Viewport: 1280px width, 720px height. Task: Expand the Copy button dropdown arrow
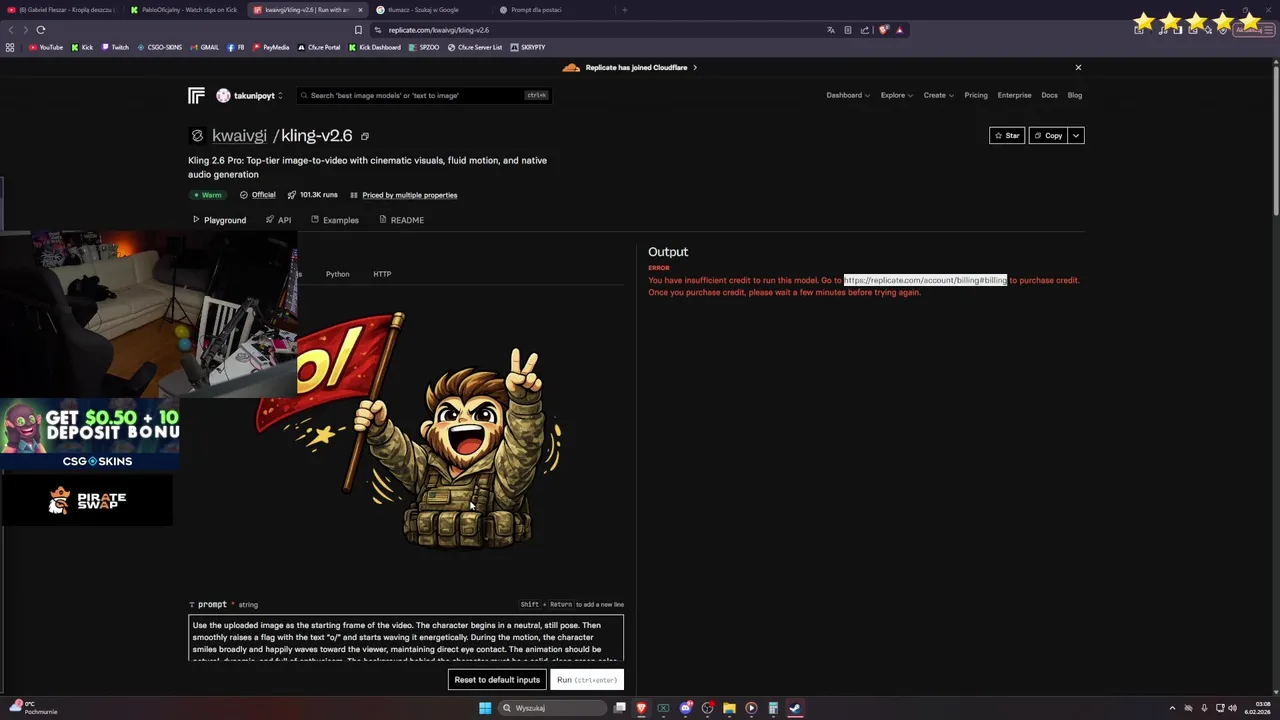pos(1076,135)
